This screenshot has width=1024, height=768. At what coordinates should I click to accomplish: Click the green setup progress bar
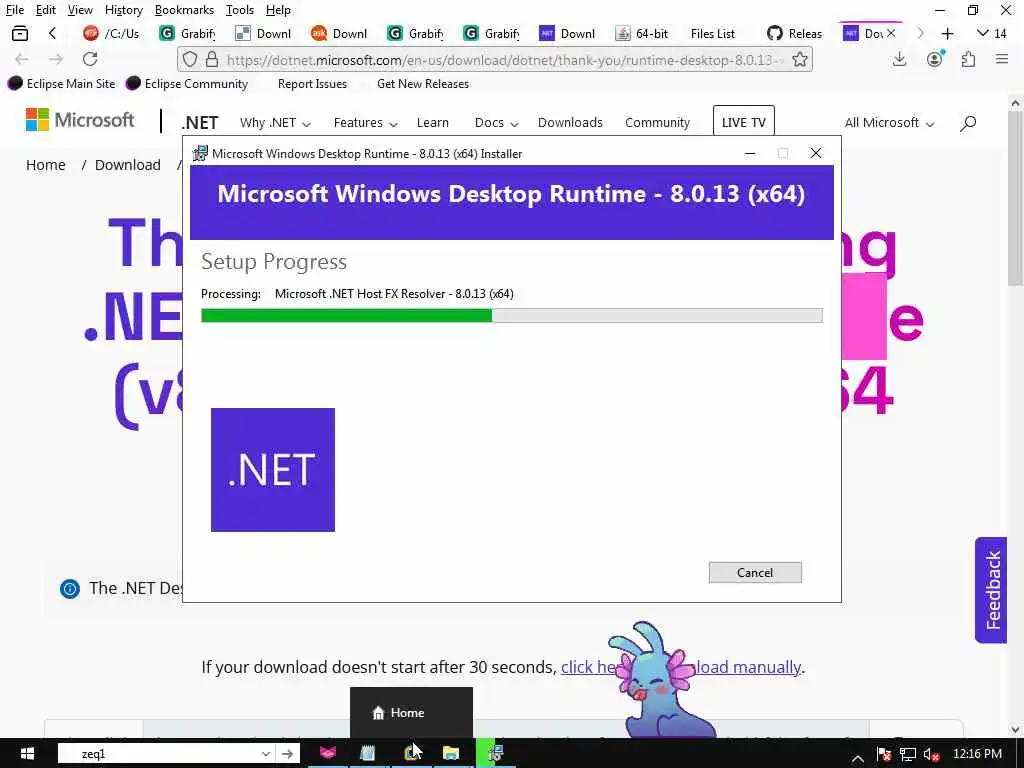coord(511,315)
